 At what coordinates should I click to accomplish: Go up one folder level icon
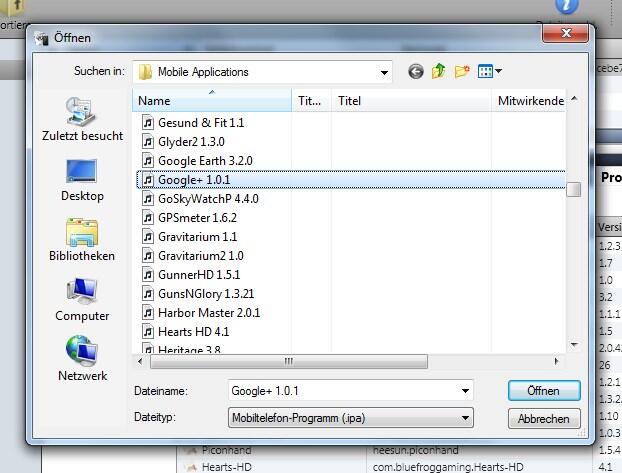[439, 71]
